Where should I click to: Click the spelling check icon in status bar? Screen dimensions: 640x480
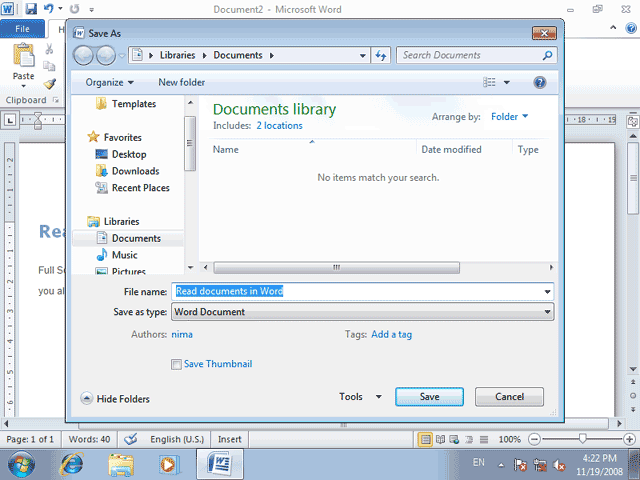(131, 439)
